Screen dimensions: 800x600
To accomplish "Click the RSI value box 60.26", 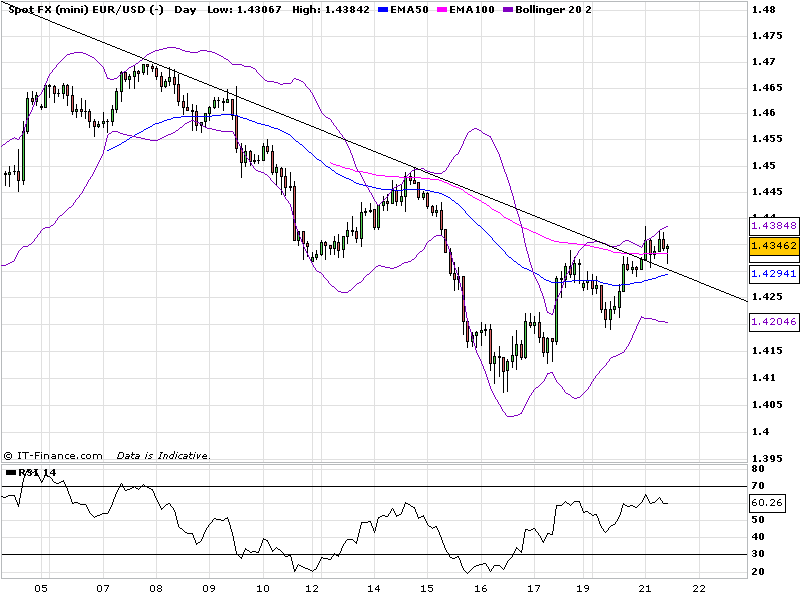I will (767, 503).
